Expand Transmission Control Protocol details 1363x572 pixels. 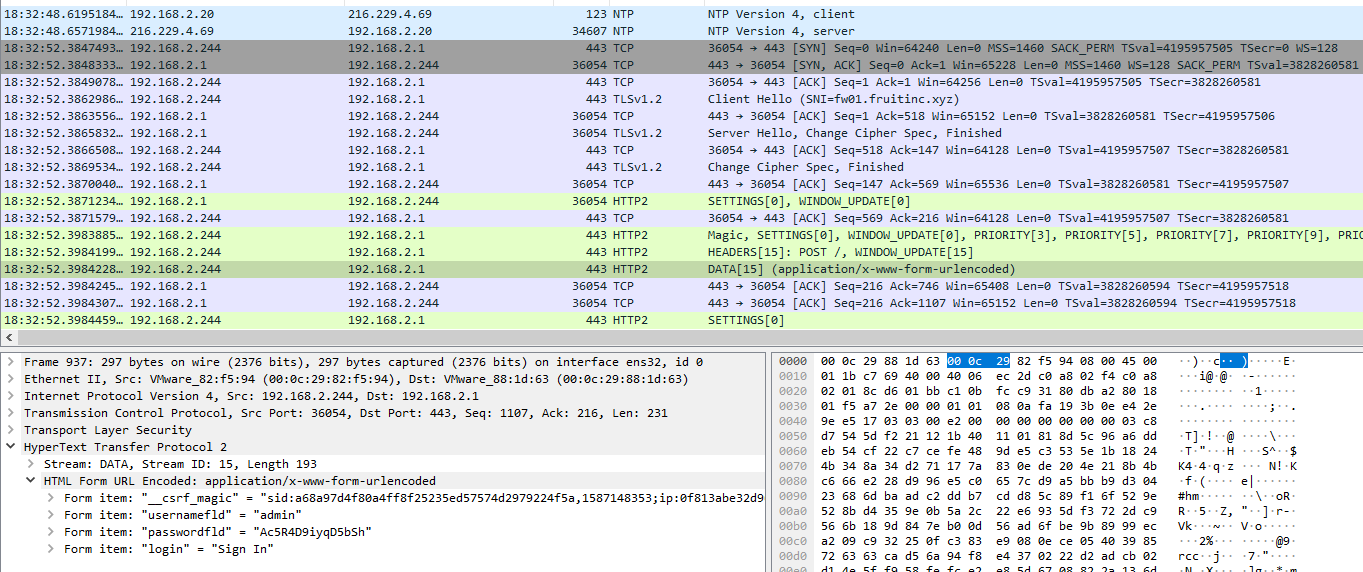pyautogui.click(x=10, y=413)
